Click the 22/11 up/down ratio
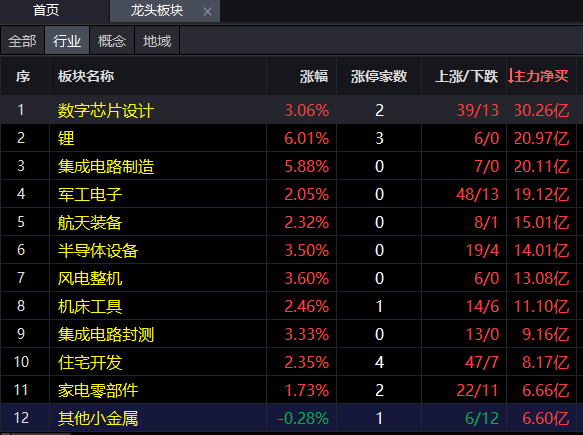Viewport: 583px width, 435px height. (477, 390)
